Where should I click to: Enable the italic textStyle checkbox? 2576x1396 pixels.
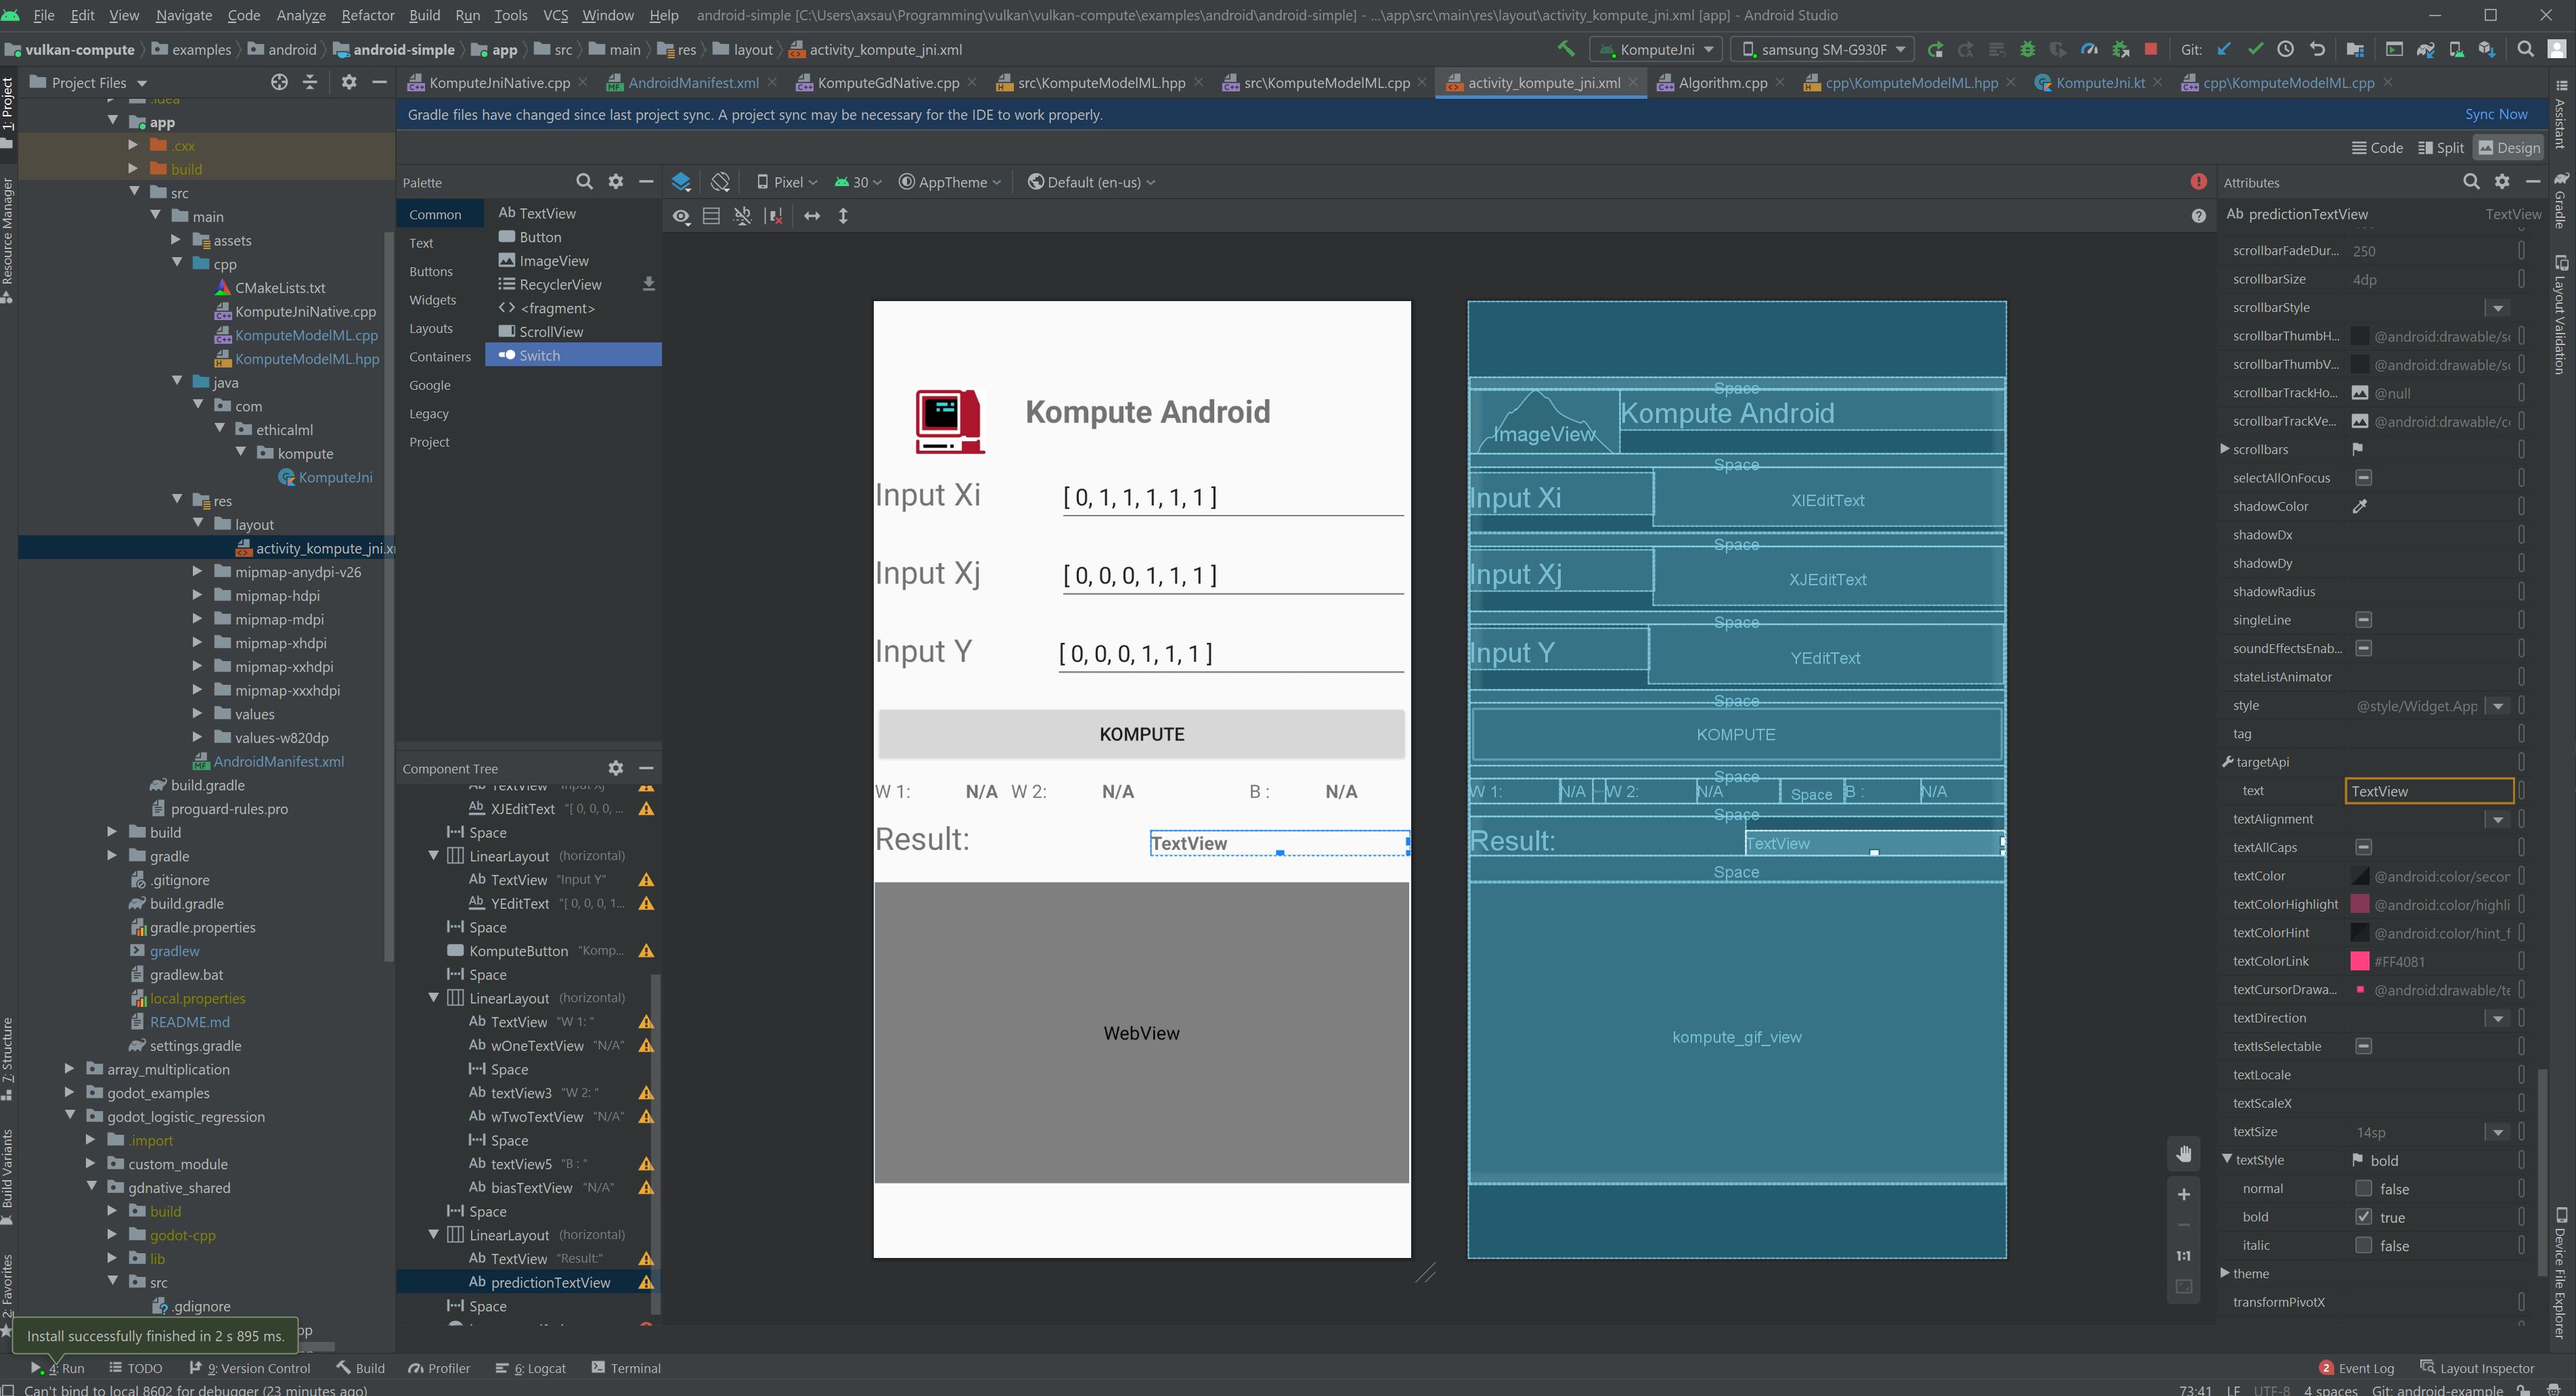[2364, 1245]
